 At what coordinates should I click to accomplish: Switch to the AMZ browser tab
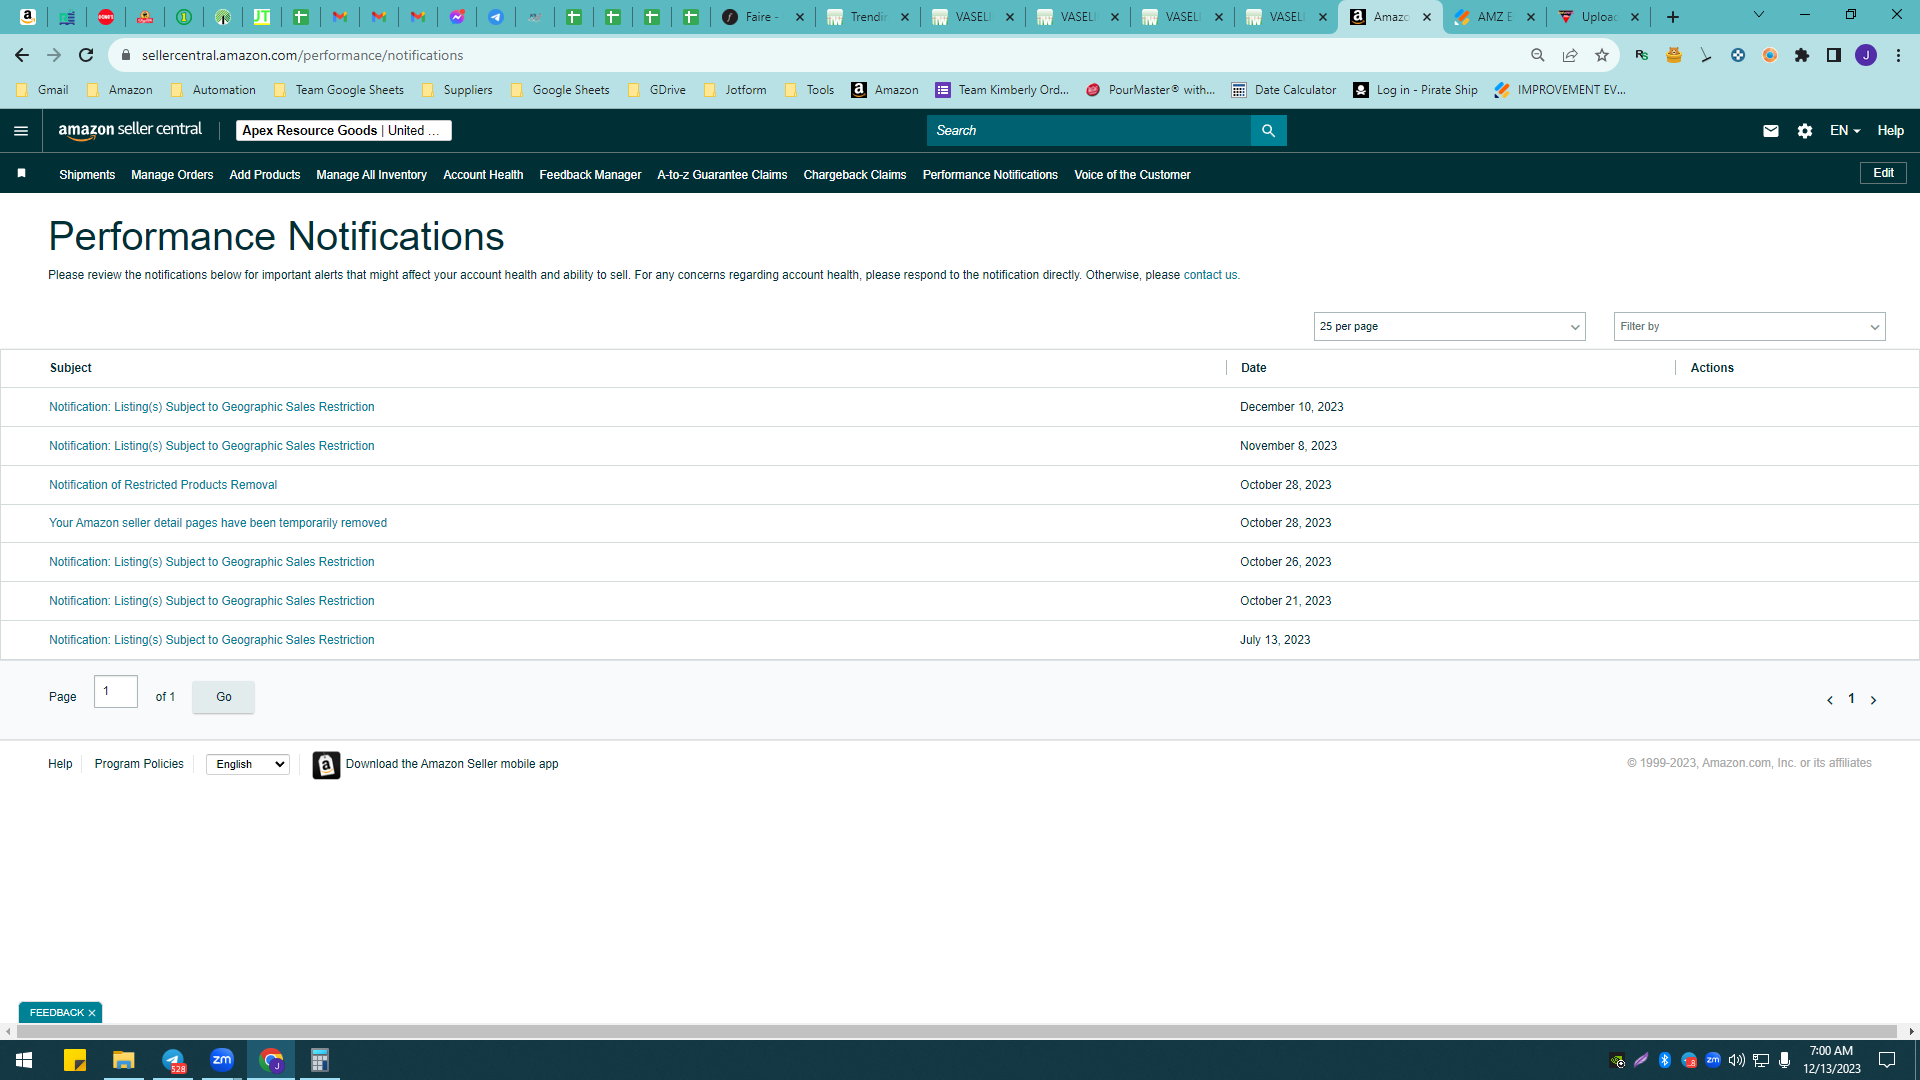(1495, 17)
